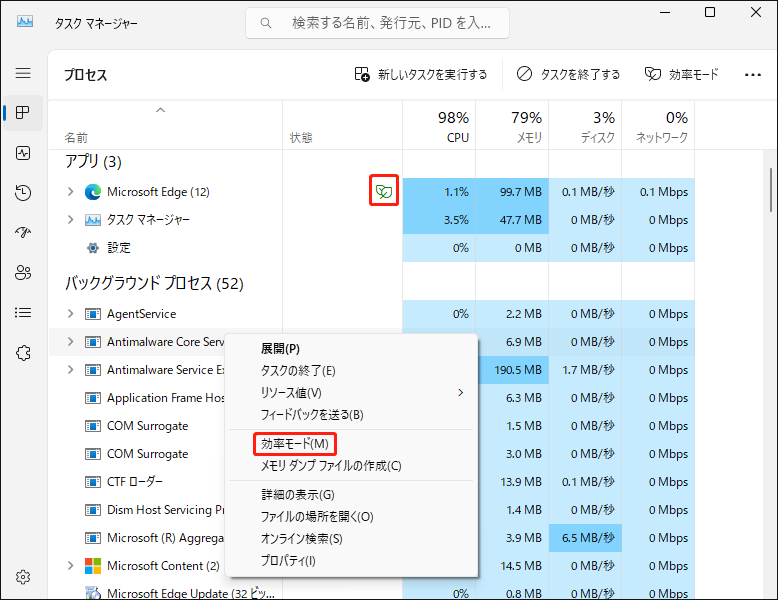Click the AgentService process icon

click(x=93, y=314)
